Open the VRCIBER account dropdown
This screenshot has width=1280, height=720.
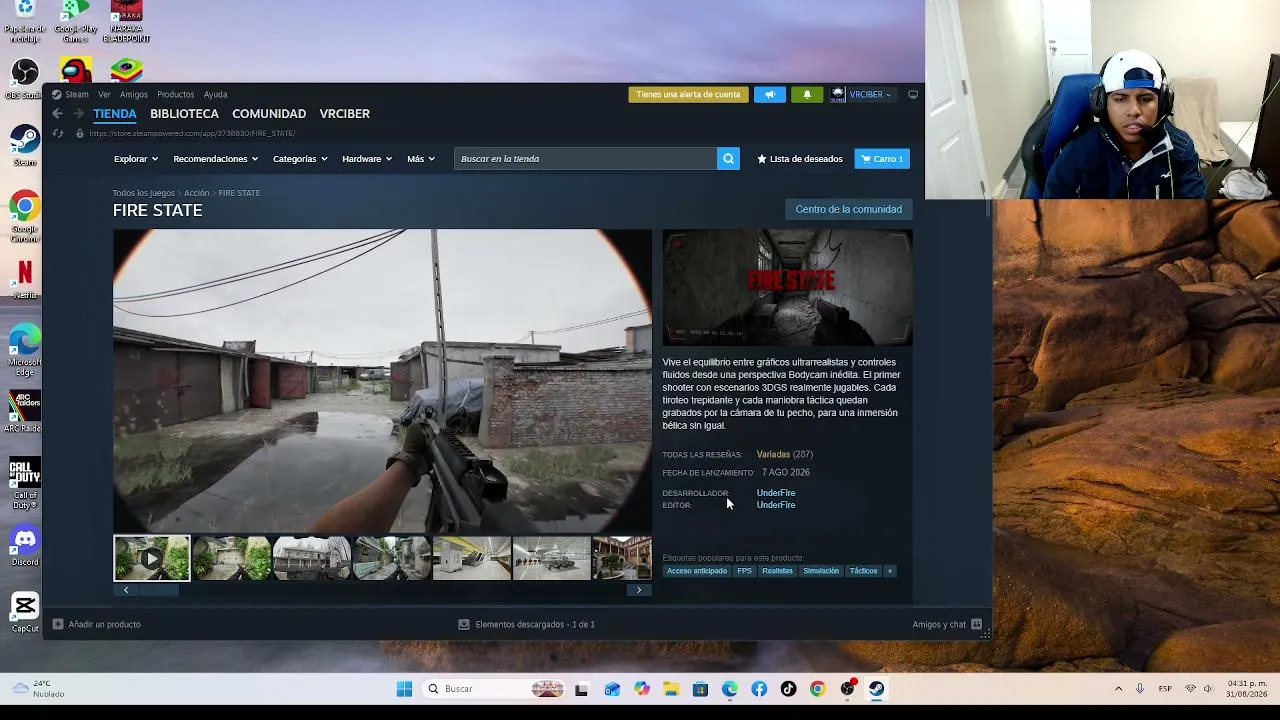tap(870, 95)
